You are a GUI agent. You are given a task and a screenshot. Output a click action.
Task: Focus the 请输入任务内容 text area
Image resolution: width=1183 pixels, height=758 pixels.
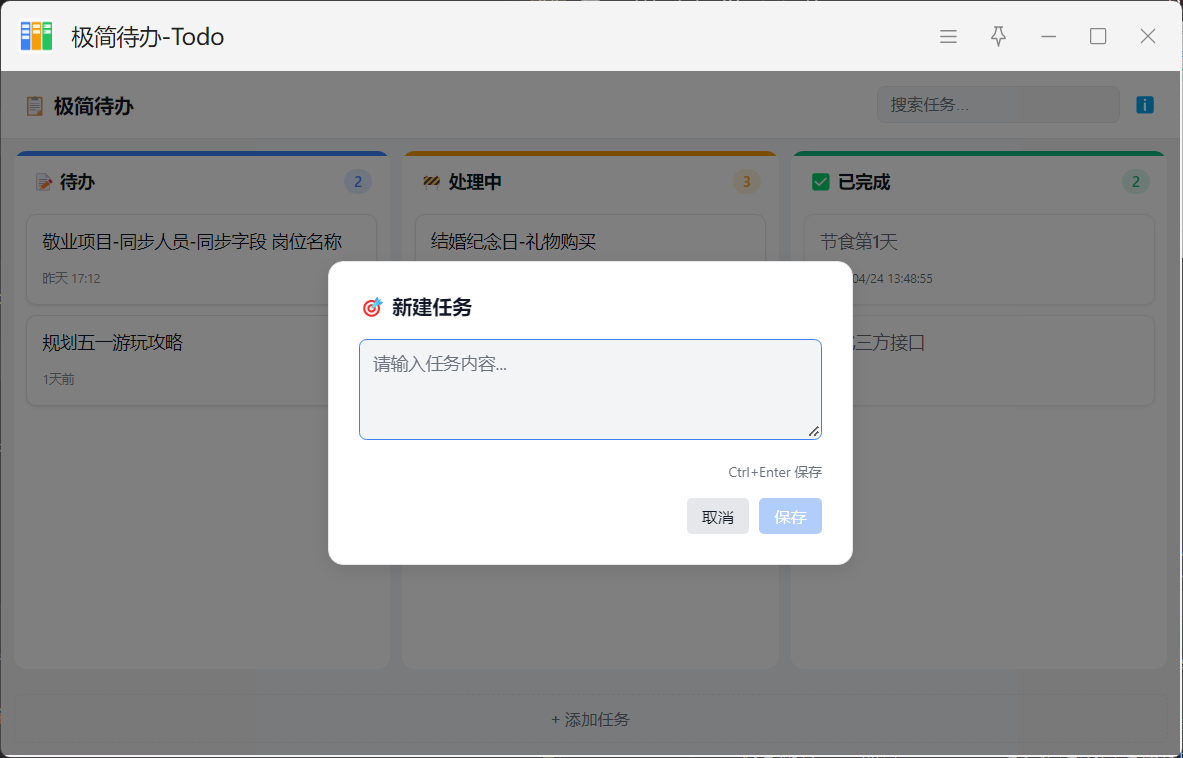590,389
